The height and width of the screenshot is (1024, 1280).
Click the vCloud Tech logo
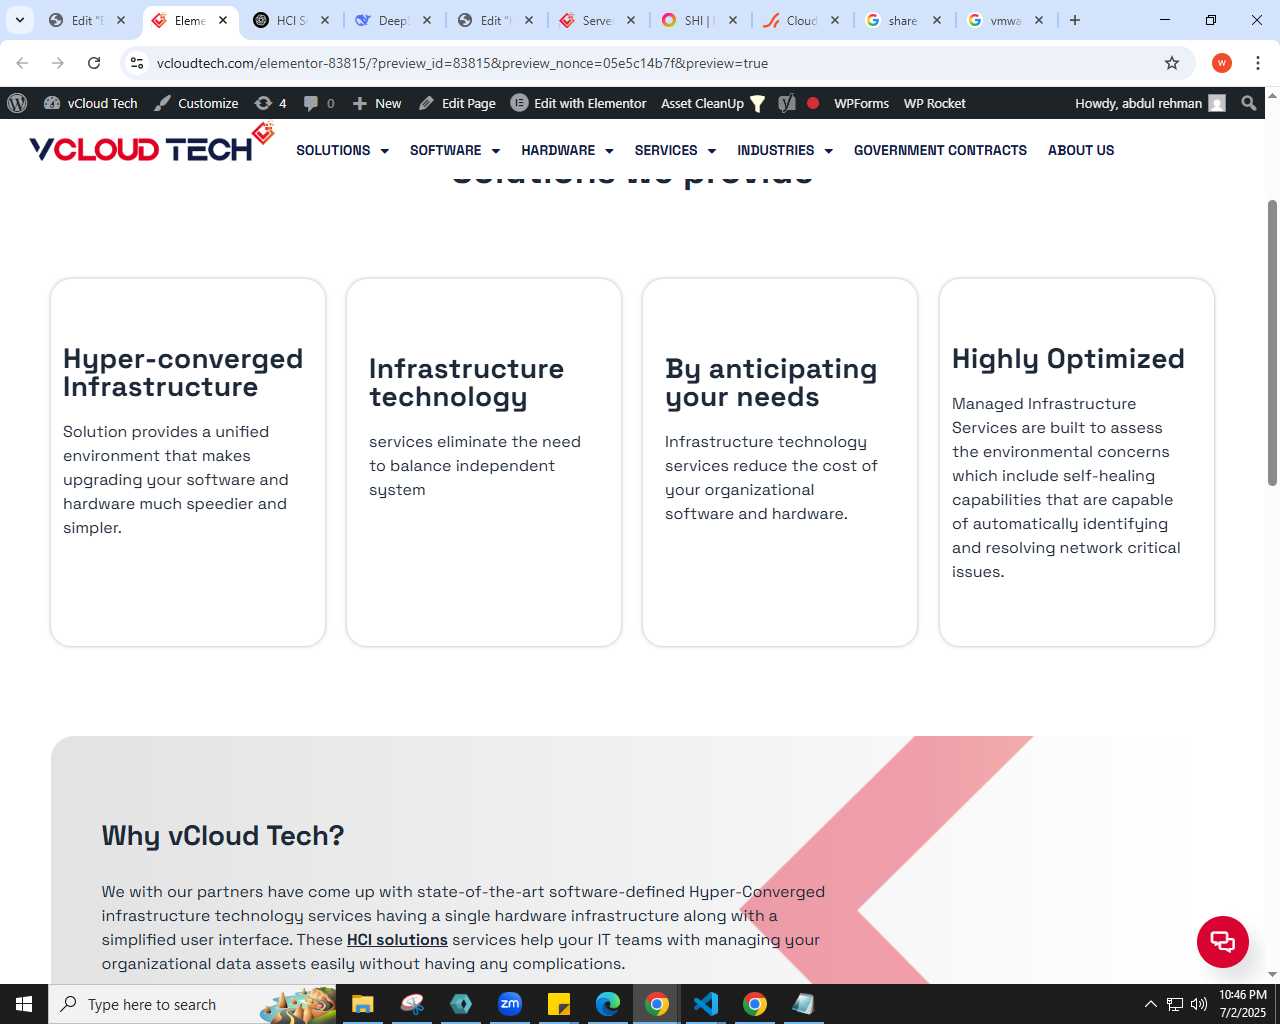152,143
